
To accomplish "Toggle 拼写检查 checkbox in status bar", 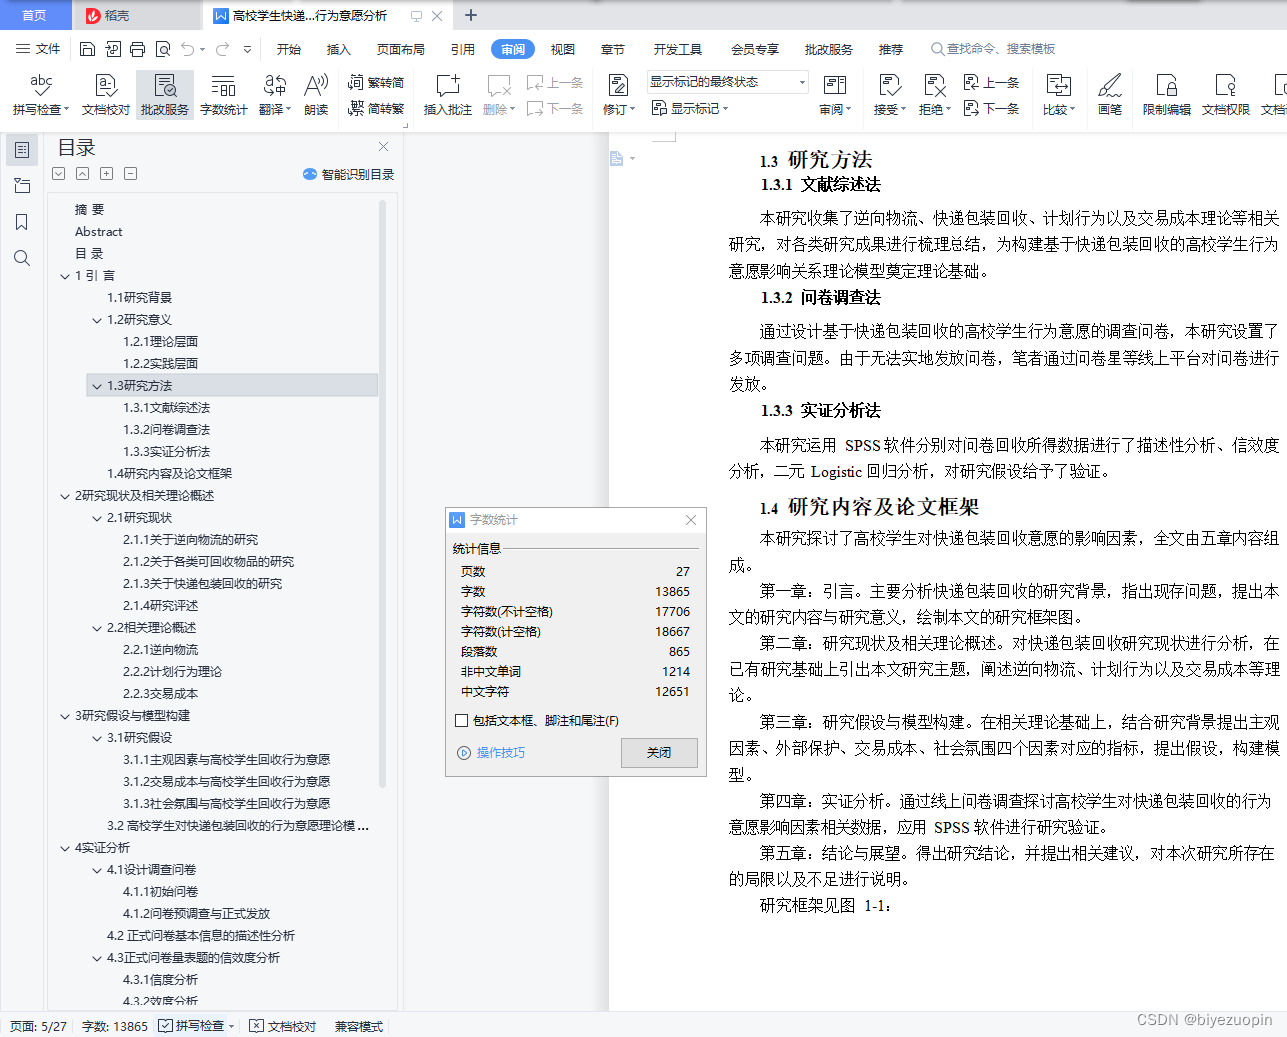I will pos(166,1026).
